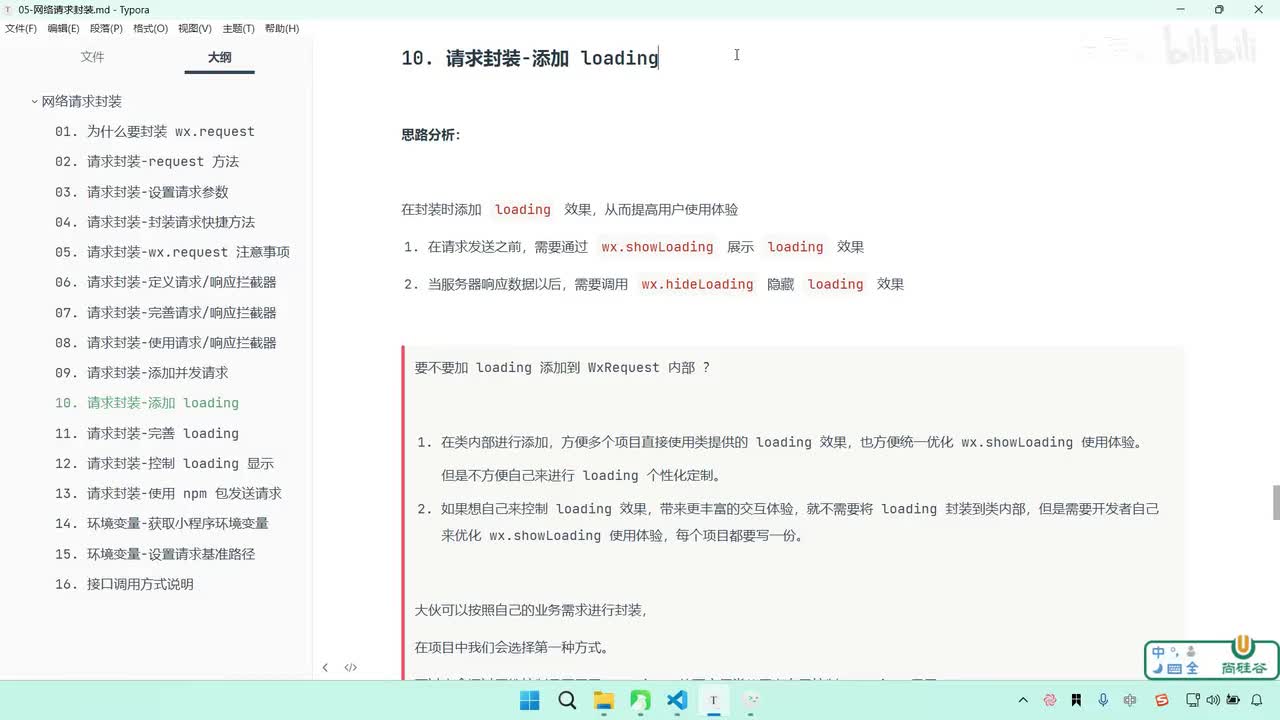
Task: Maximize or restore the Typora window
Action: pos(1218,9)
